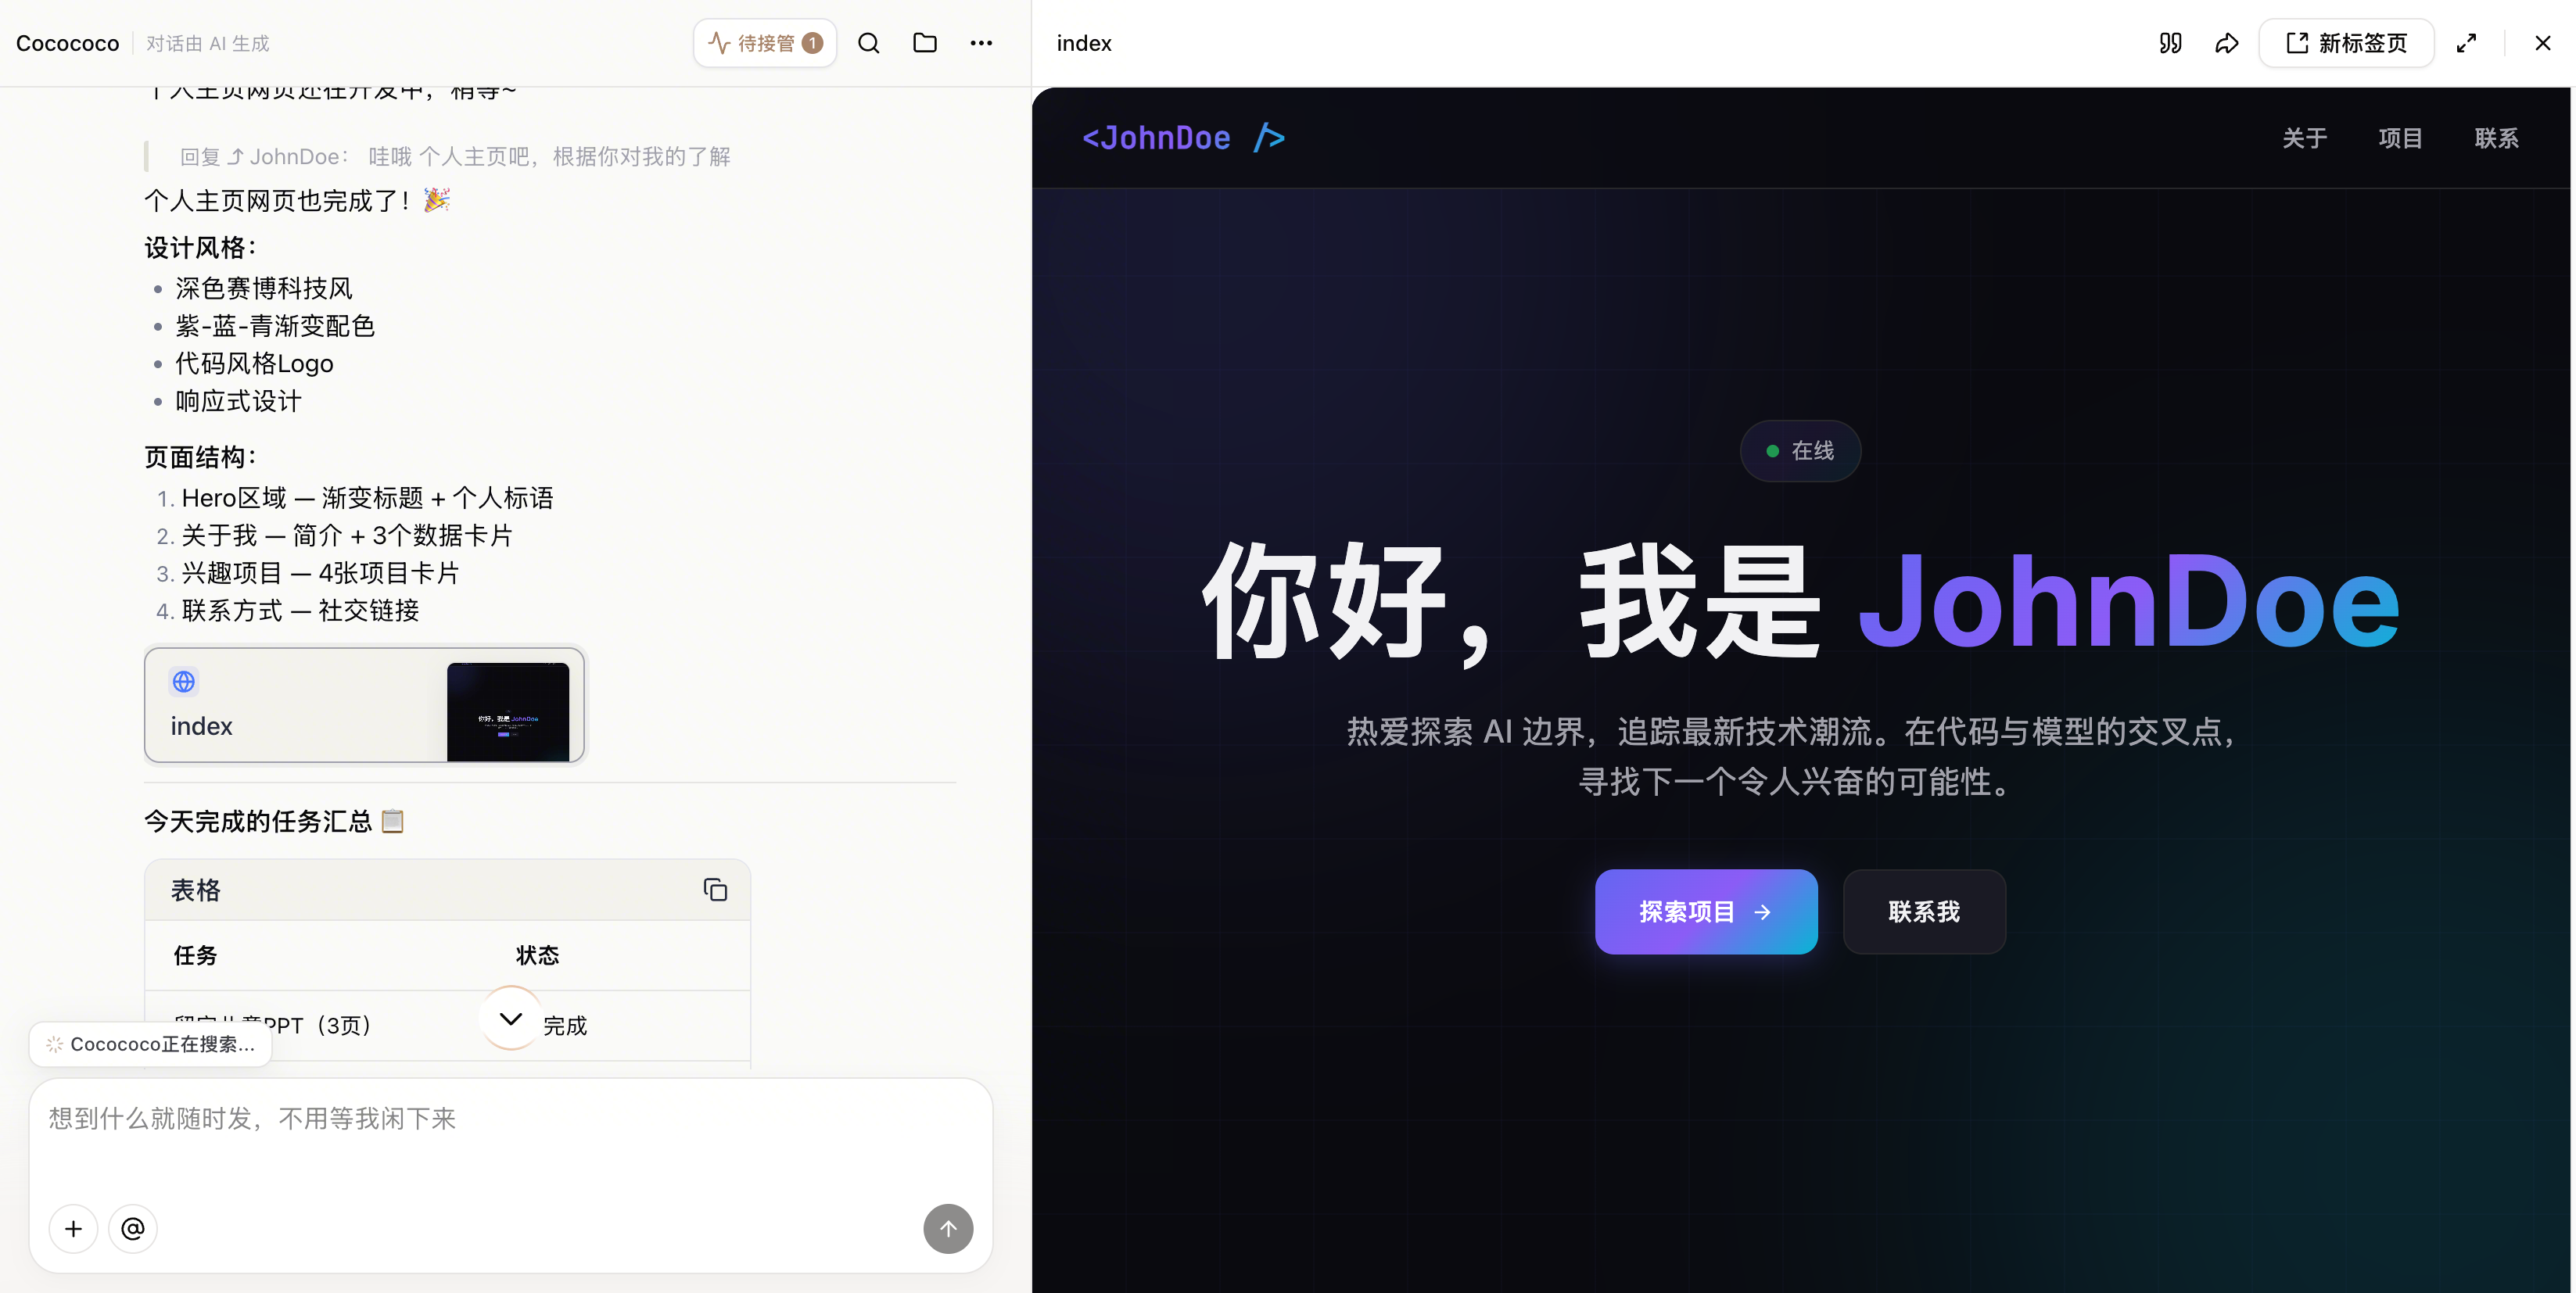The image size is (2576, 1293).
Task: Click the 探索项目 gradient button
Action: [x=1706, y=911]
